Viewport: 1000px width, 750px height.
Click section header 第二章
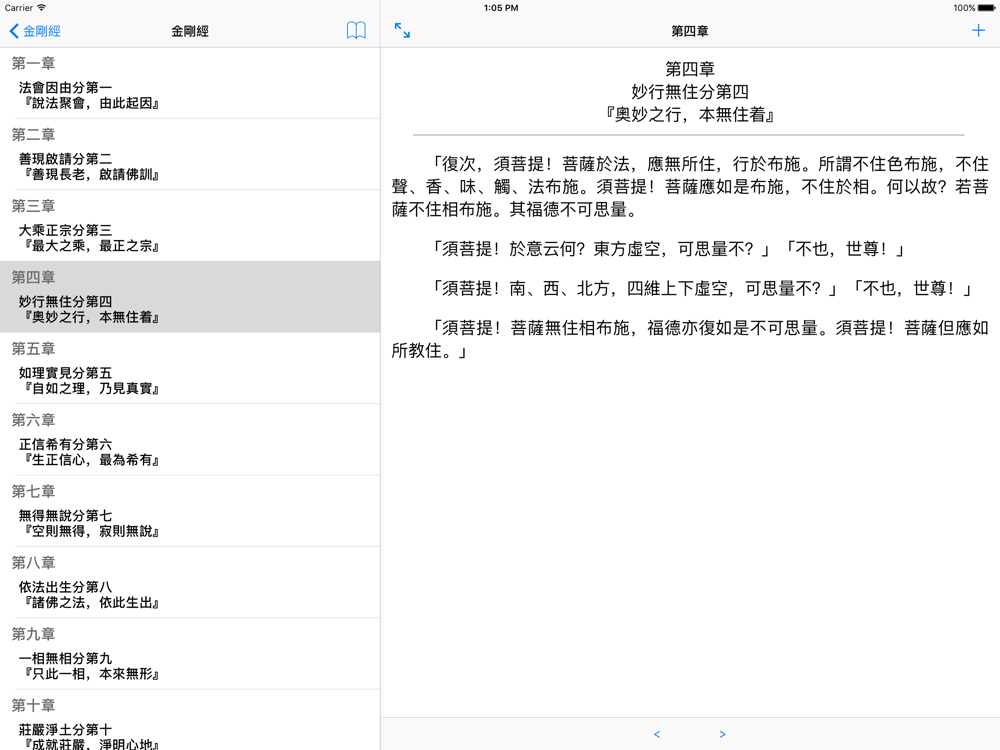[33, 135]
